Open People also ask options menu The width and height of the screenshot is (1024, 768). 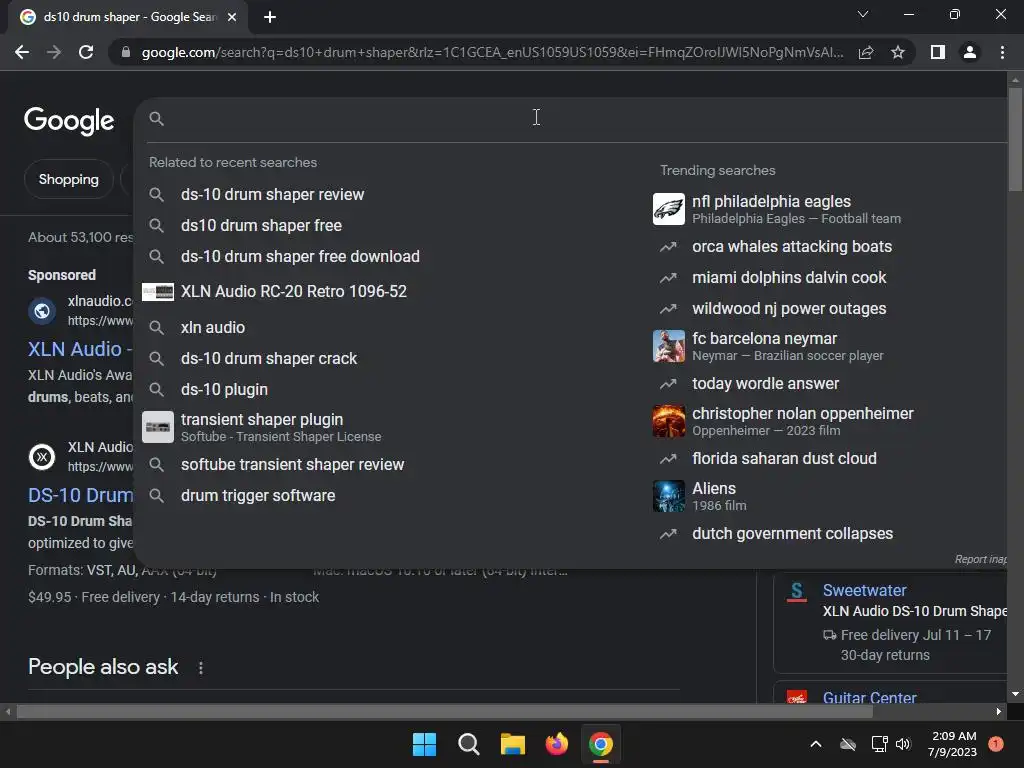tap(200, 668)
